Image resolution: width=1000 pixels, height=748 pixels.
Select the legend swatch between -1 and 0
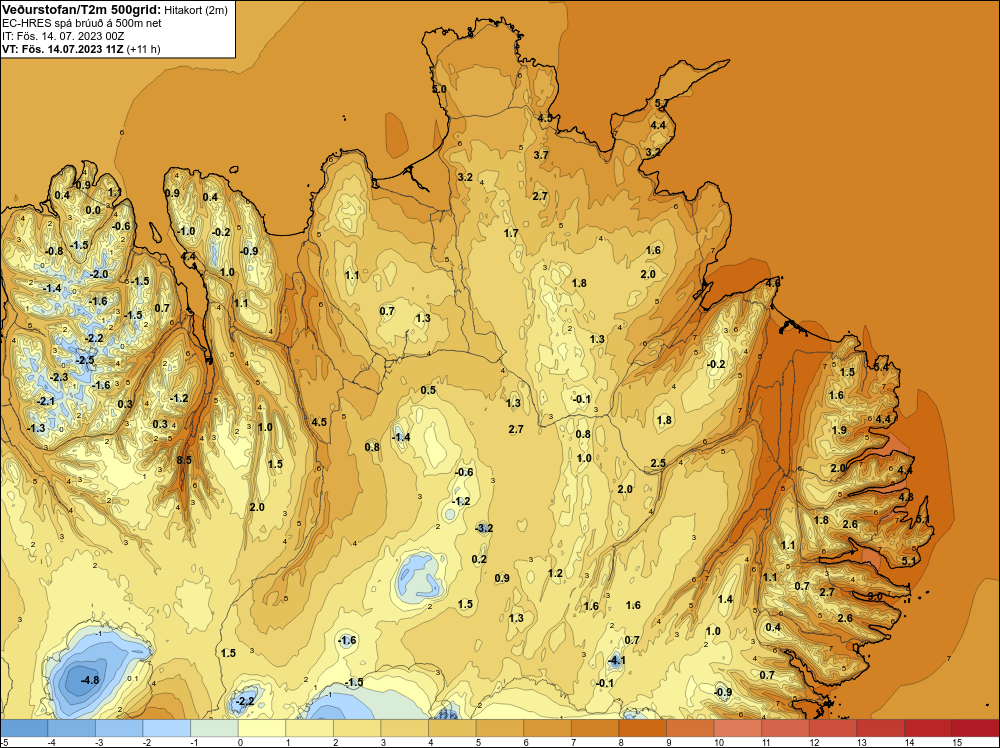coord(214,728)
